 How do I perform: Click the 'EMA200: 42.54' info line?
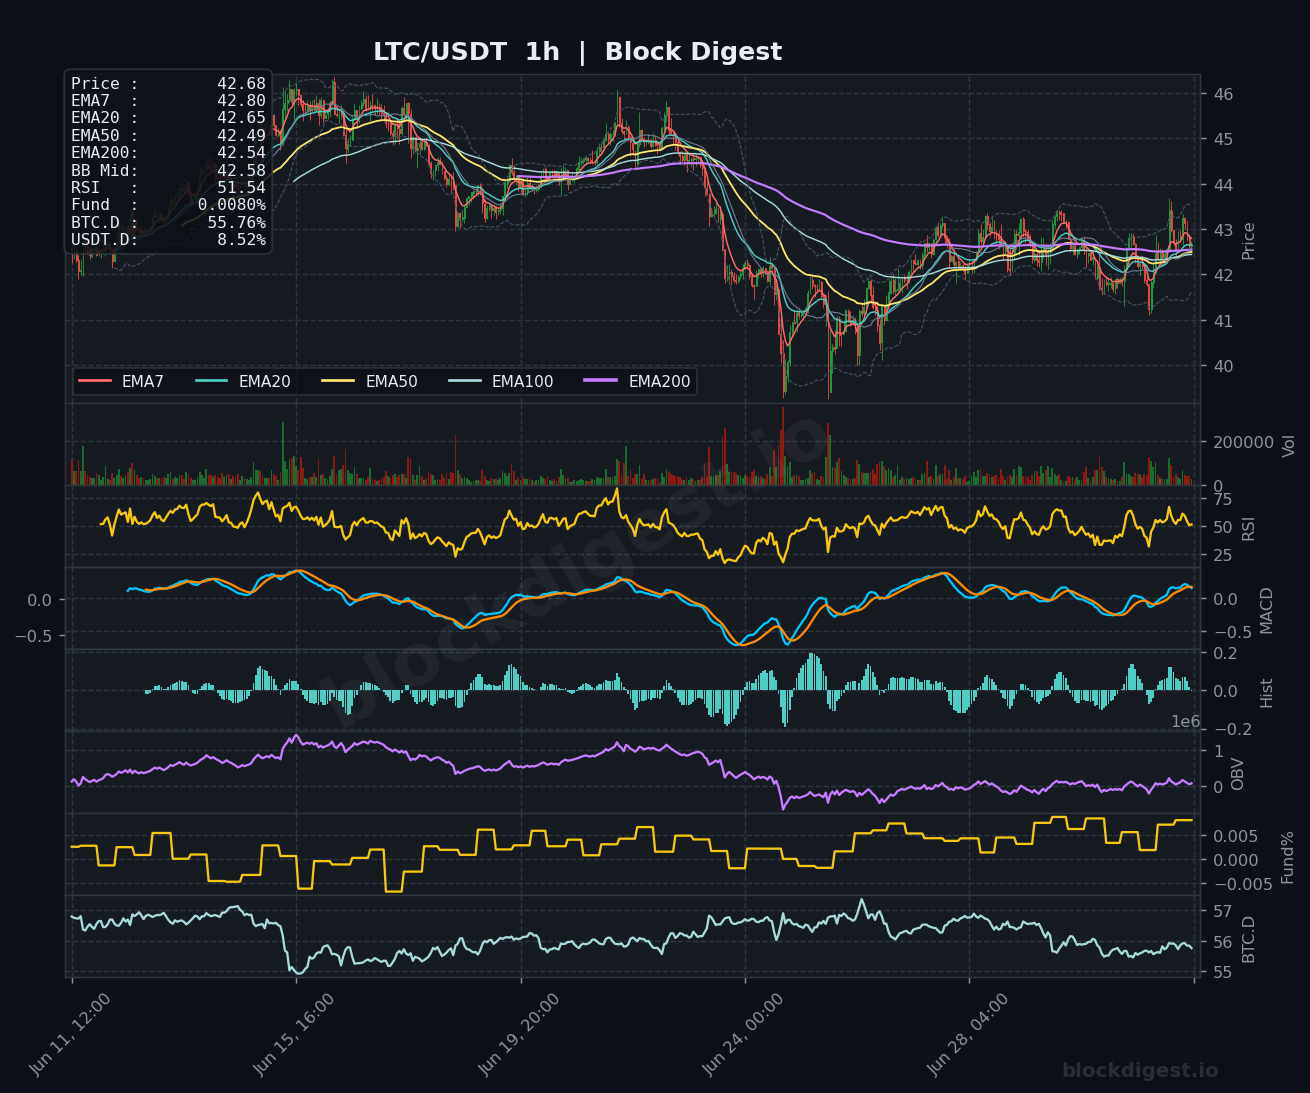(x=168, y=152)
